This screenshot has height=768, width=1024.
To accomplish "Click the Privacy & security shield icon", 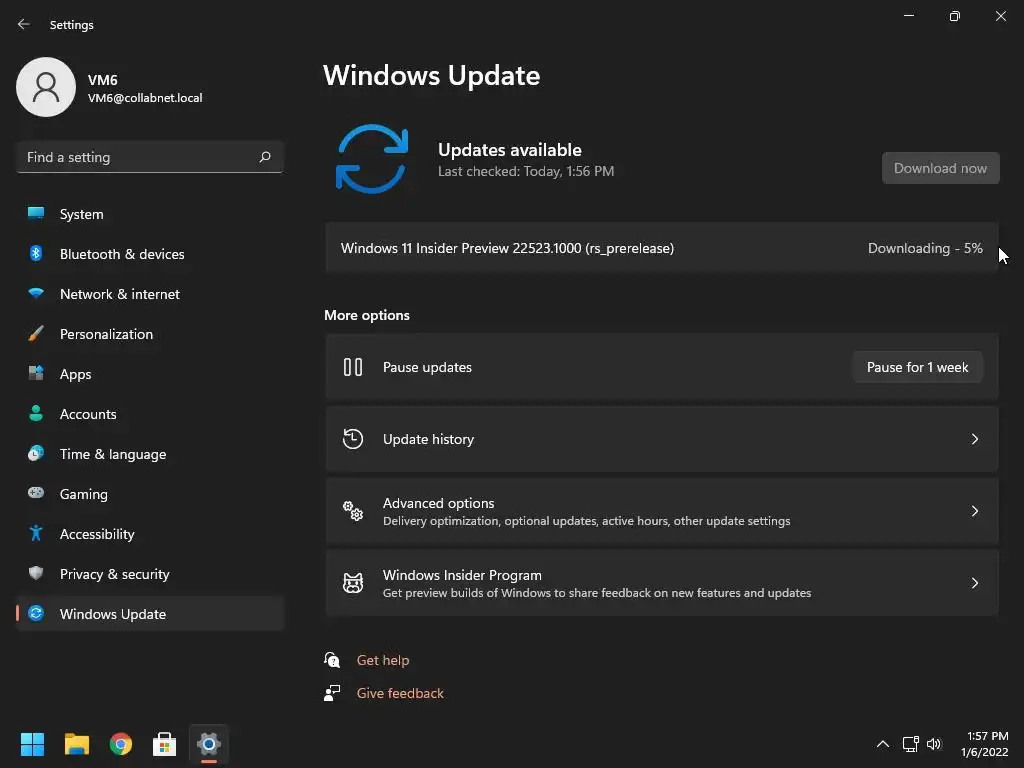I will point(36,573).
